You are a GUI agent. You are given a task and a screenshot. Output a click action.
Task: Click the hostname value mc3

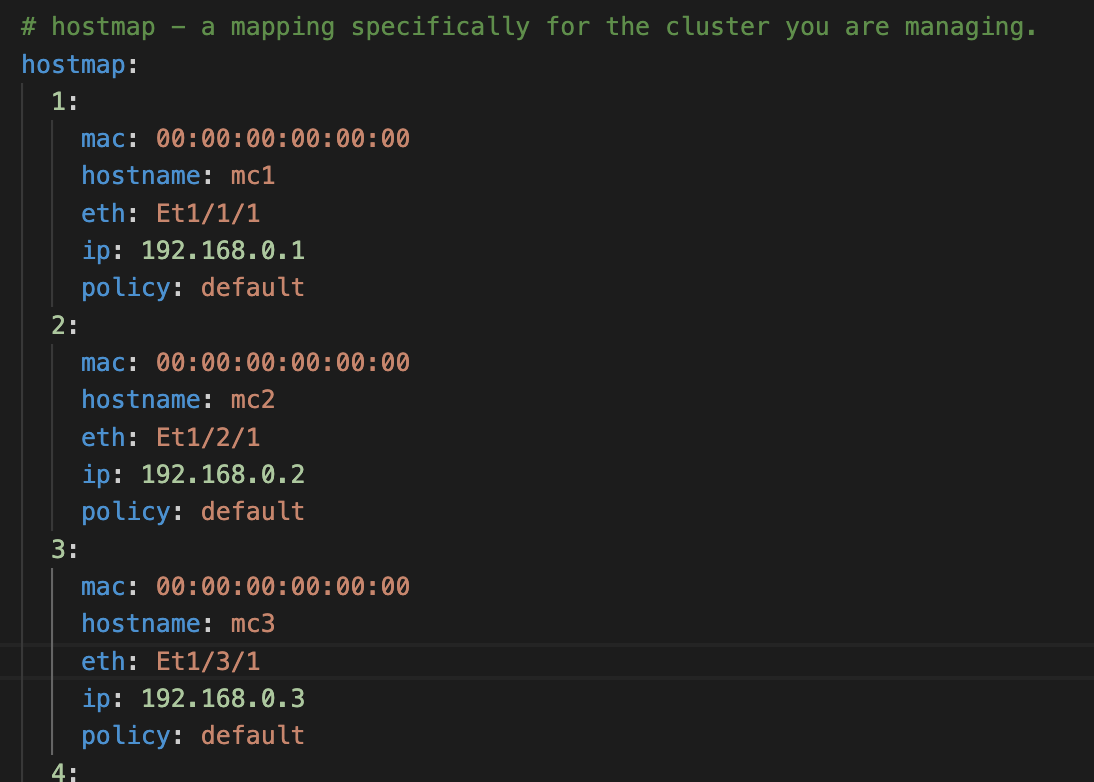click(x=252, y=624)
